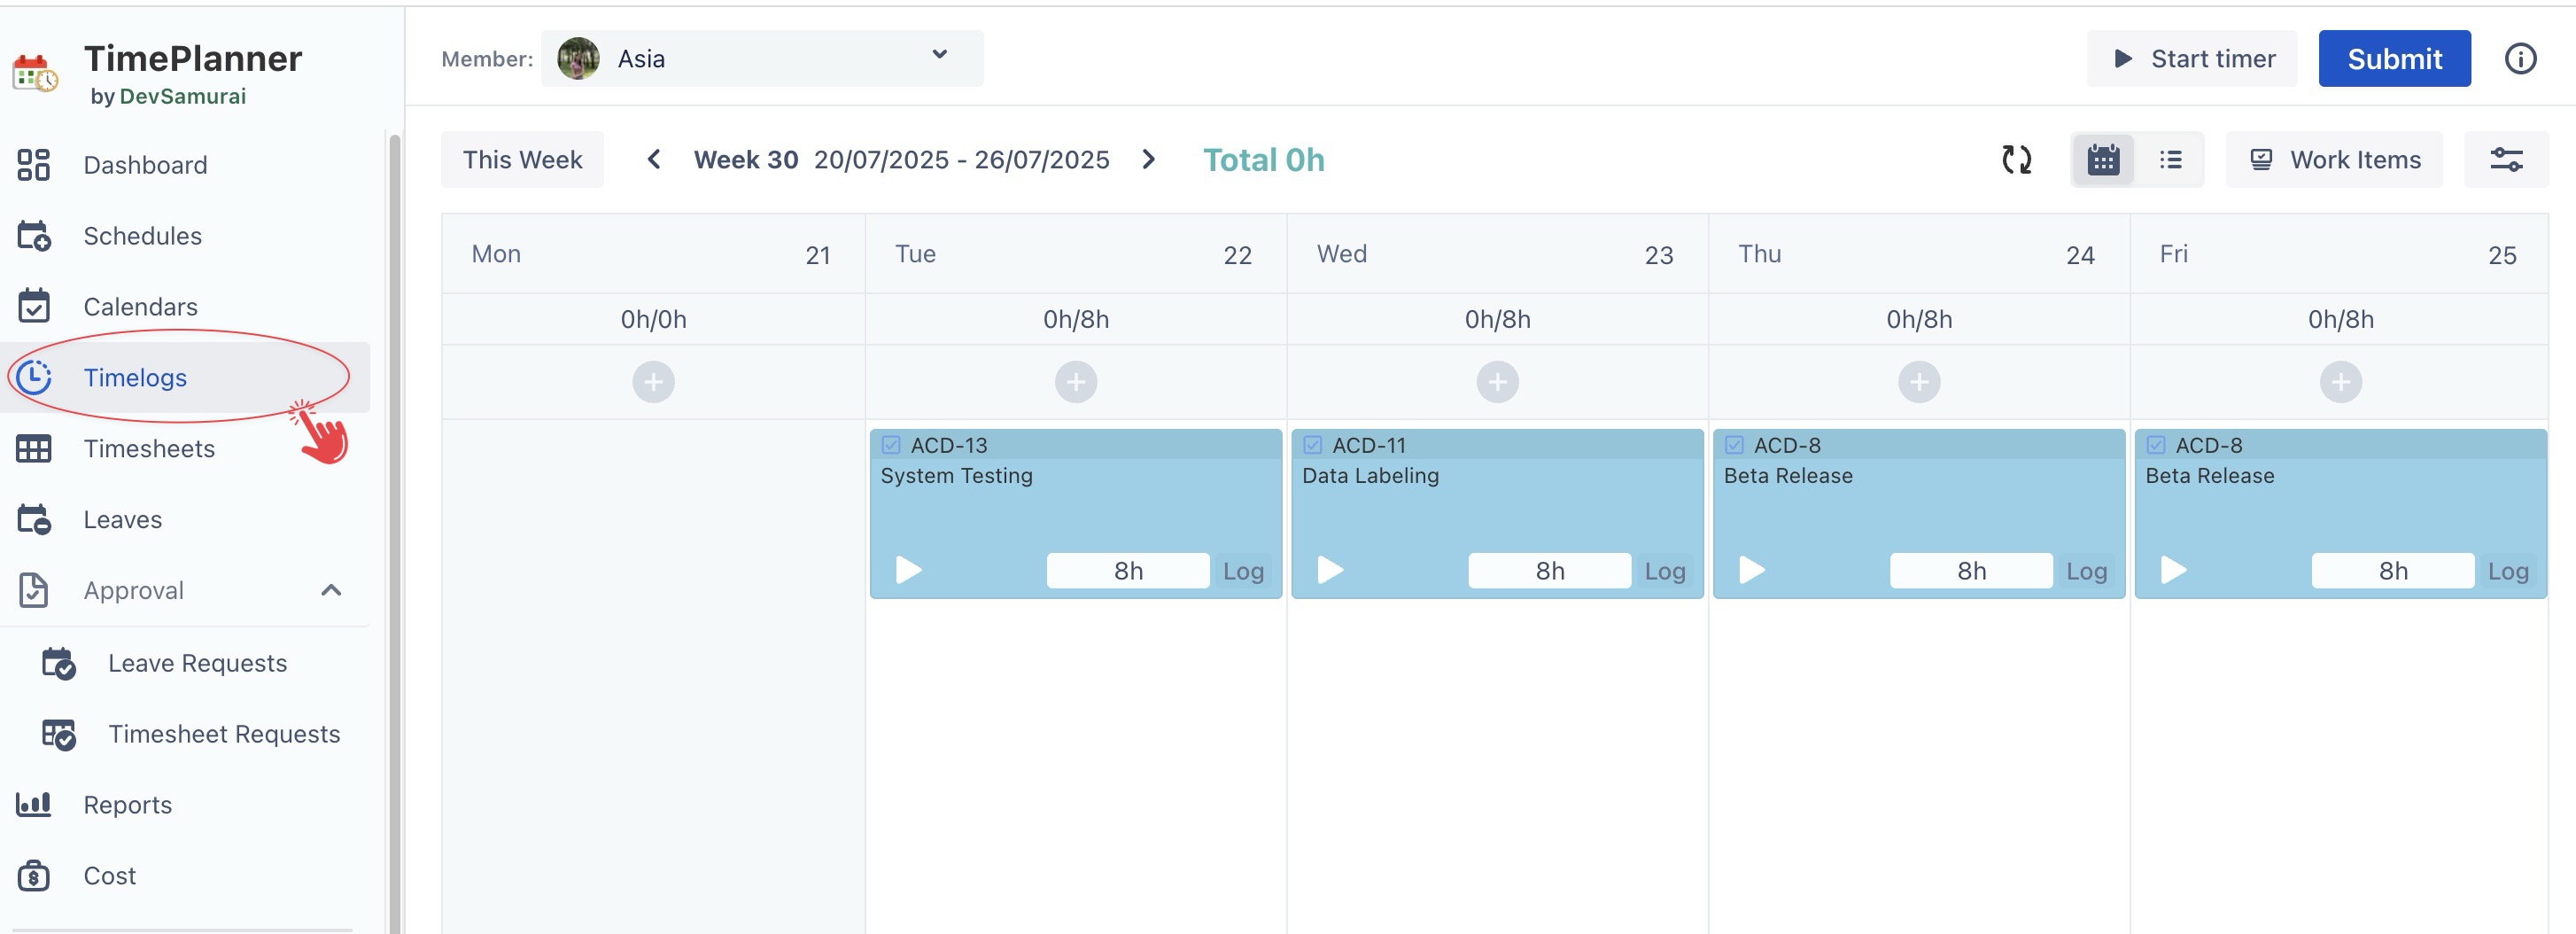Click the Start timer button
Screen dimensions: 2576x934
pyautogui.click(x=2191, y=59)
